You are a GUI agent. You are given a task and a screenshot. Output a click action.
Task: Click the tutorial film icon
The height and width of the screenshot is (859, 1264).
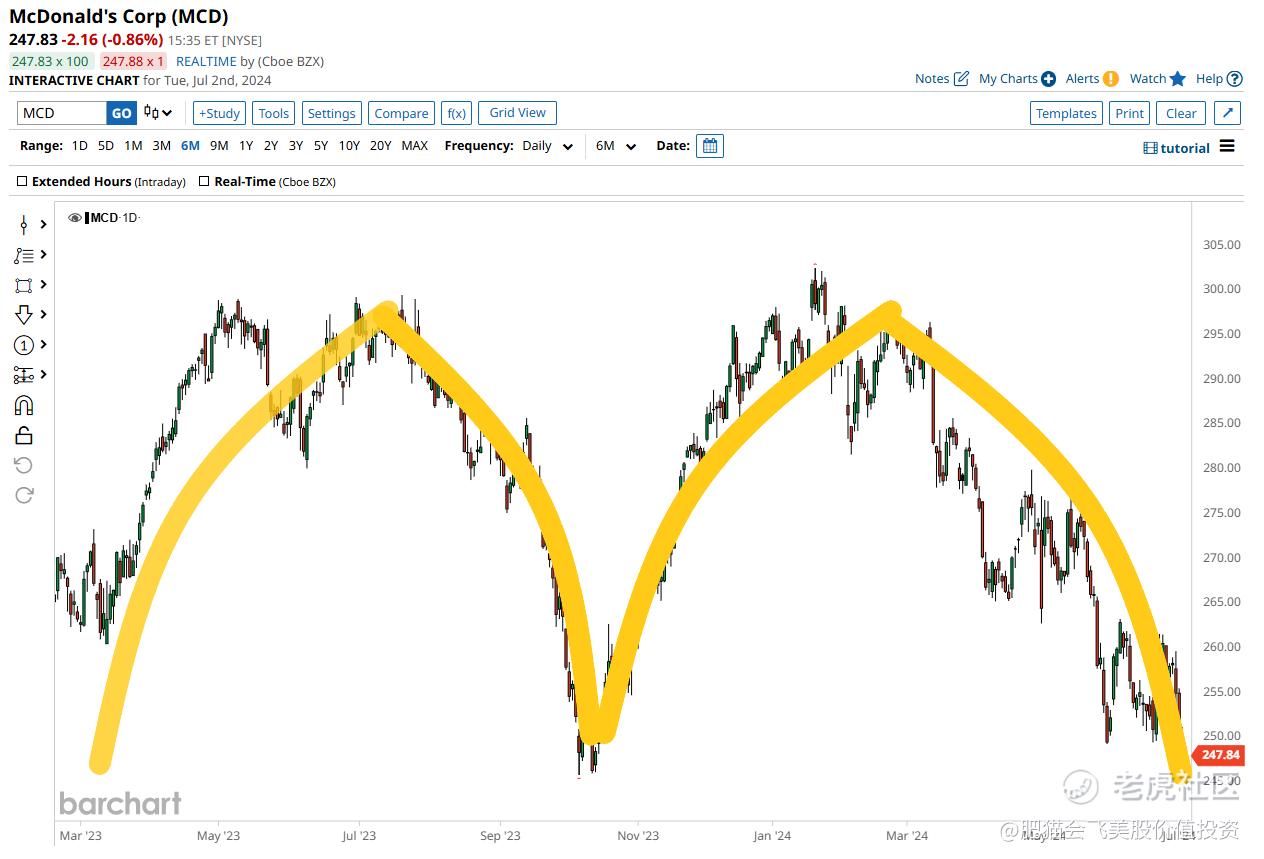[x=1150, y=148]
